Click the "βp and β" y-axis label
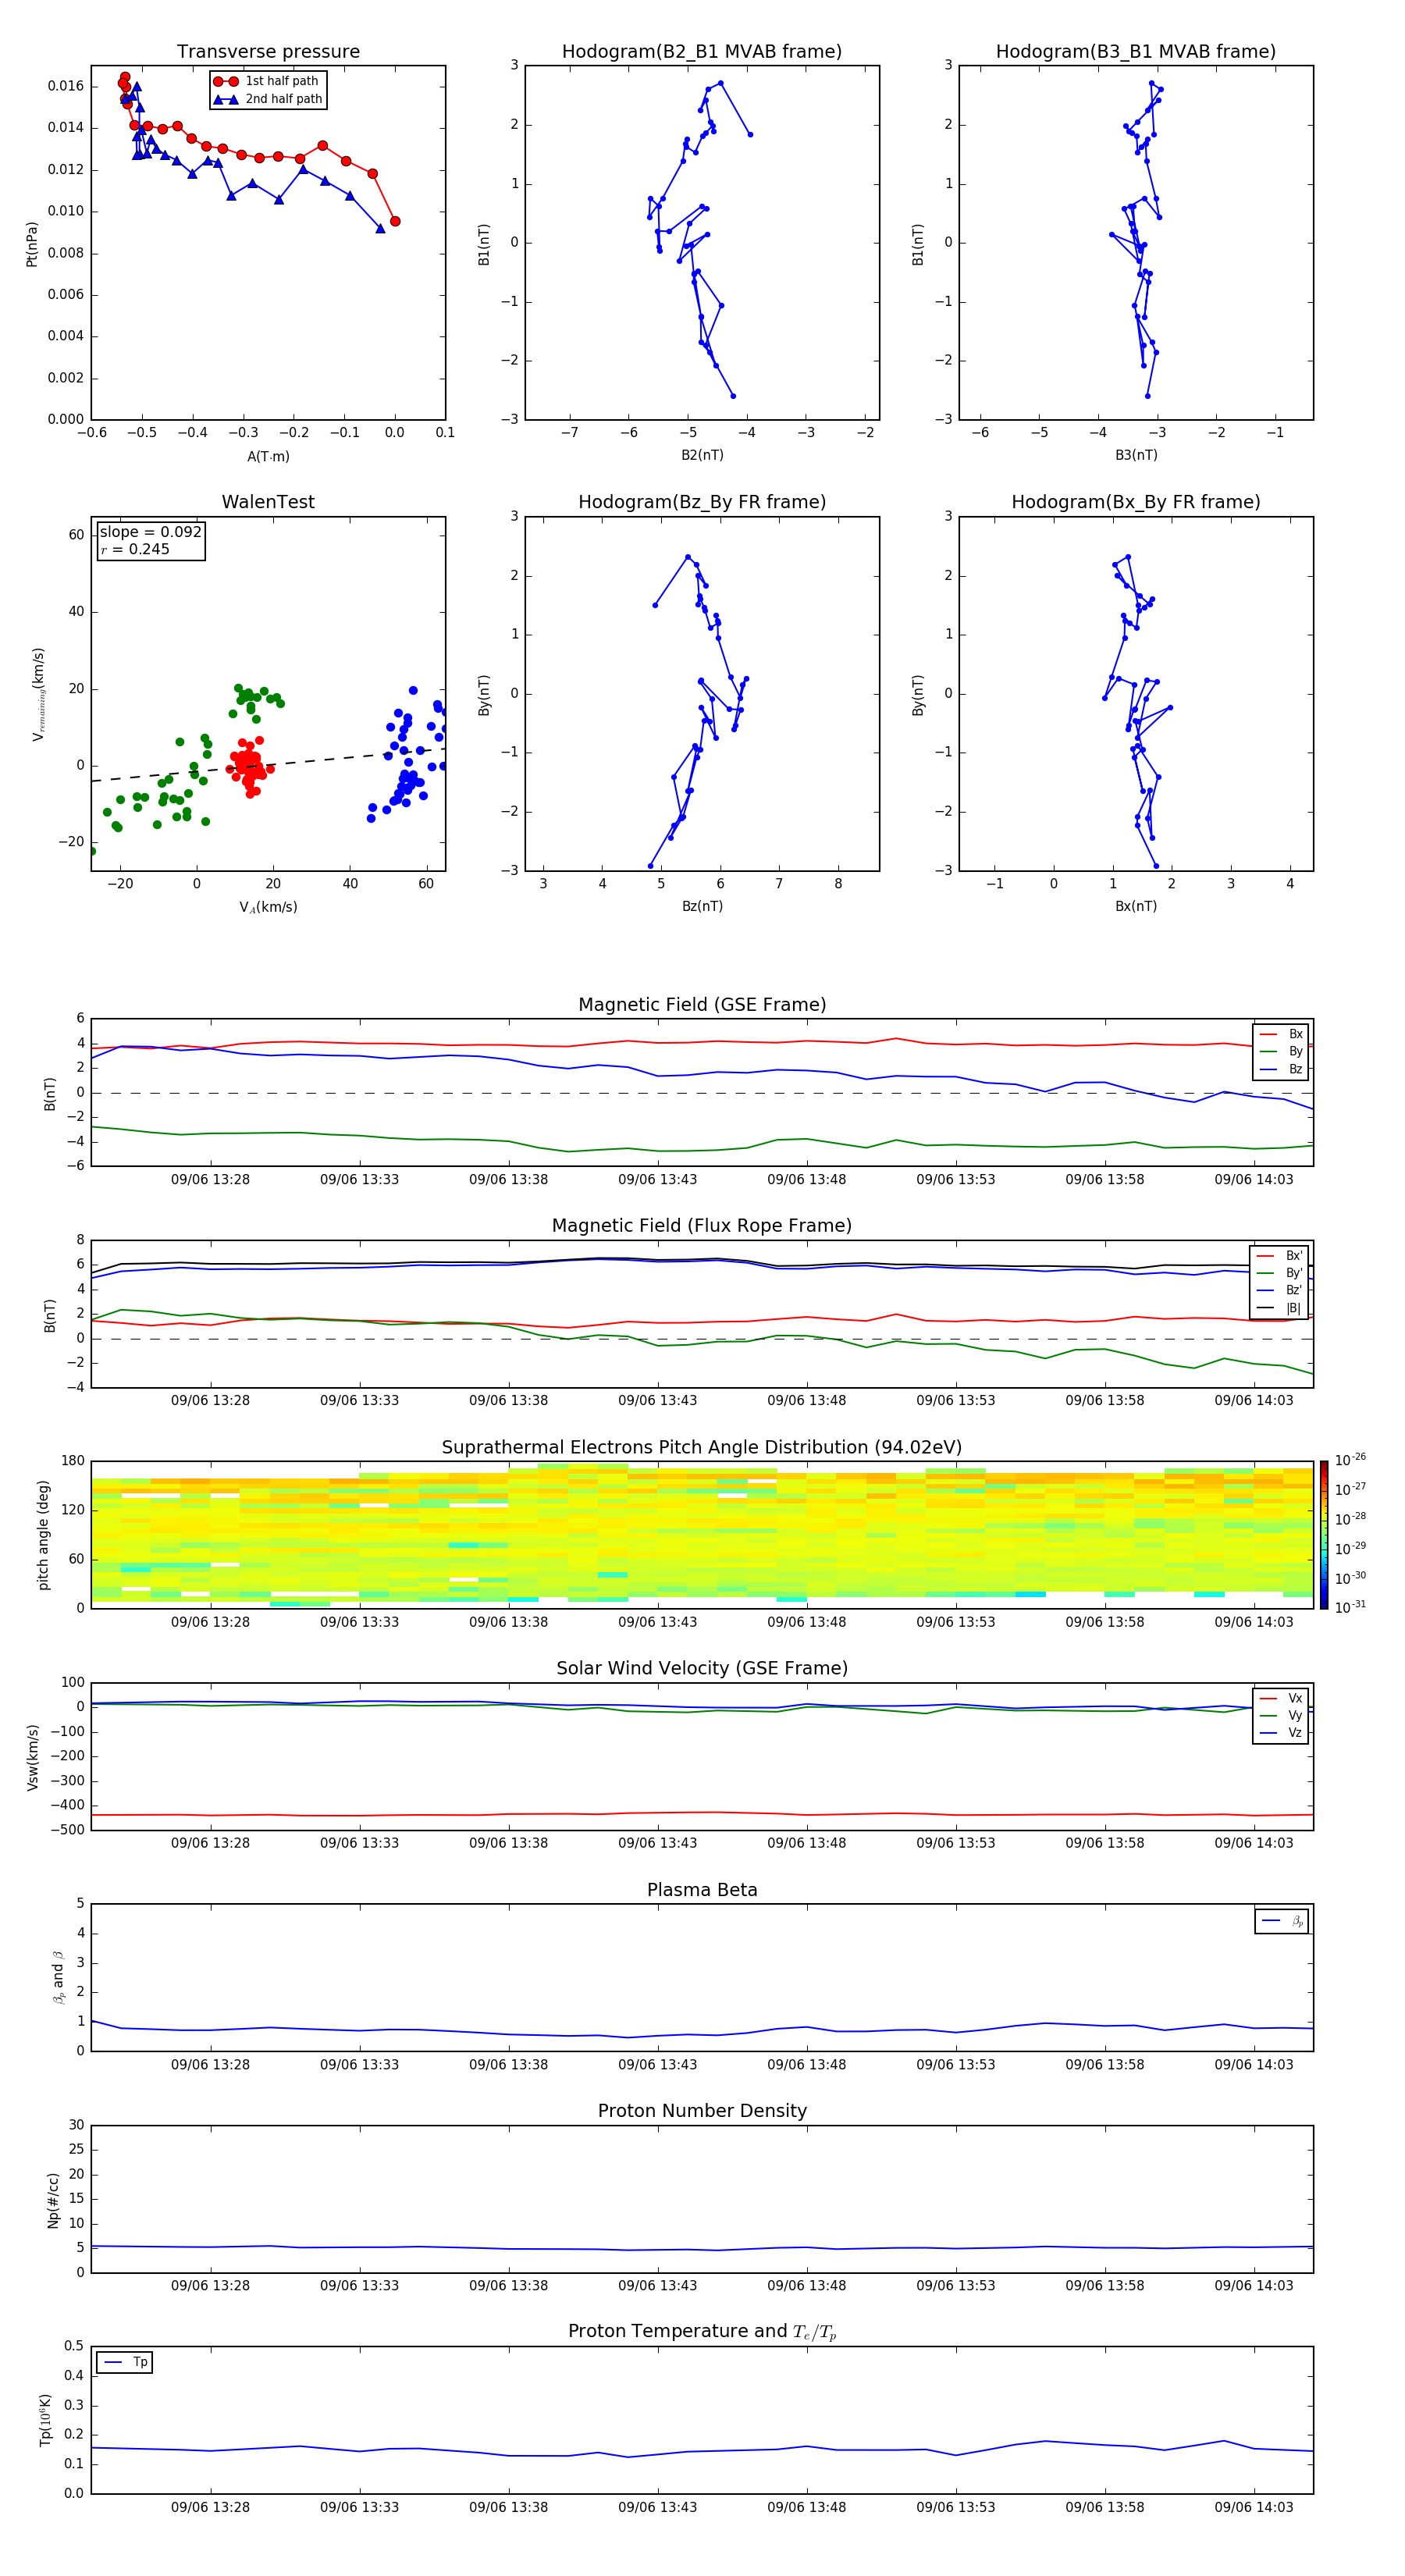Image resolution: width=1405 pixels, height=2576 pixels. [58, 1977]
